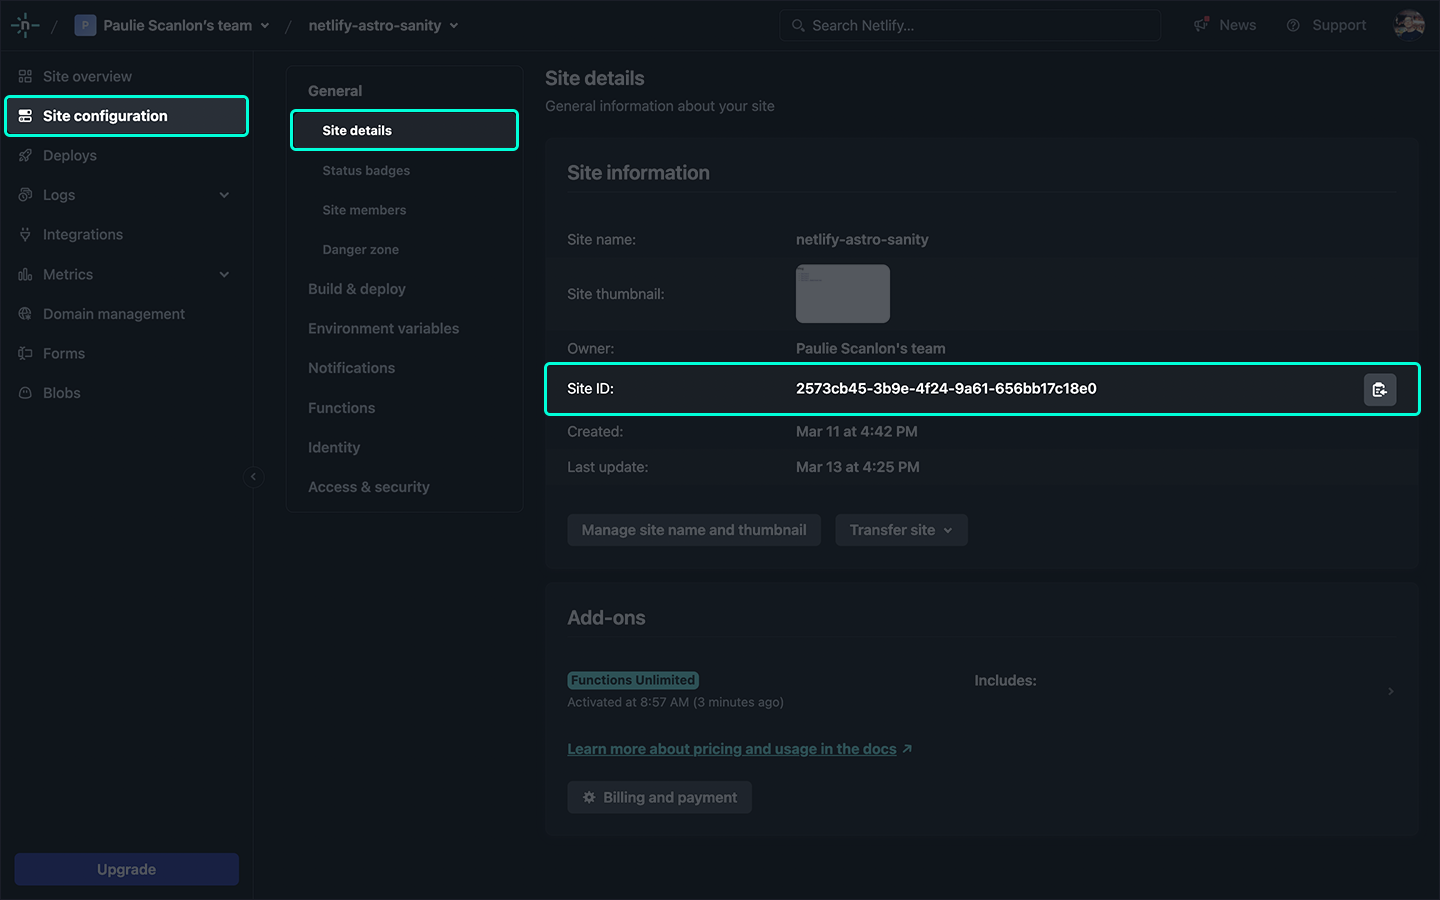The width and height of the screenshot is (1440, 900).
Task: Click the Site configuration server icon
Action: (25, 116)
